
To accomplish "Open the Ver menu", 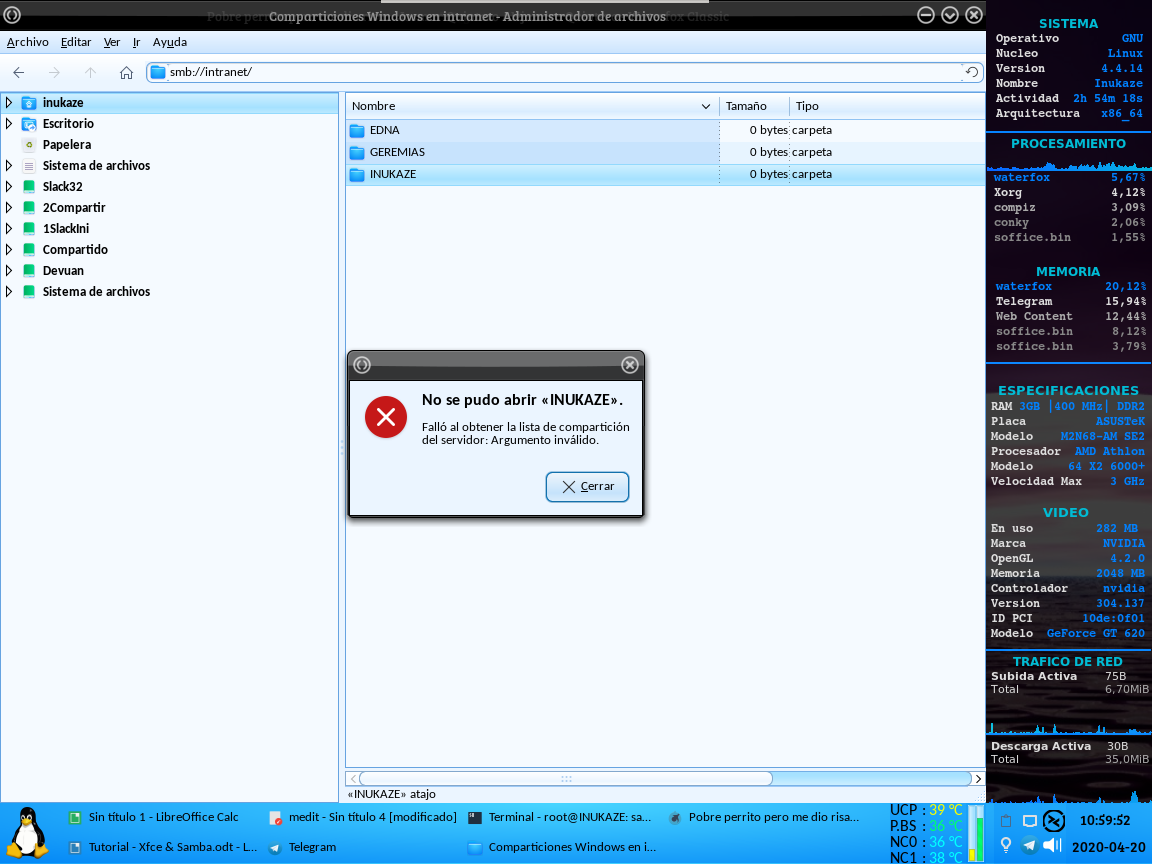I will tap(112, 42).
